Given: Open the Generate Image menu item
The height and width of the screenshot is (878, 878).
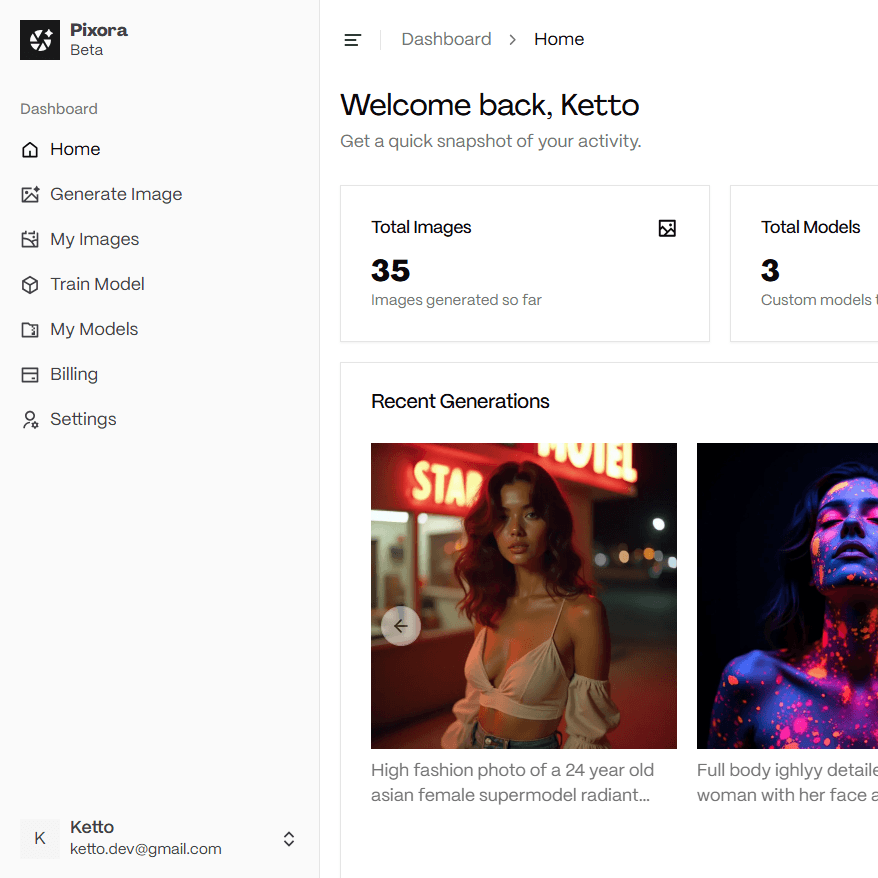Looking at the screenshot, I should tap(160, 194).
